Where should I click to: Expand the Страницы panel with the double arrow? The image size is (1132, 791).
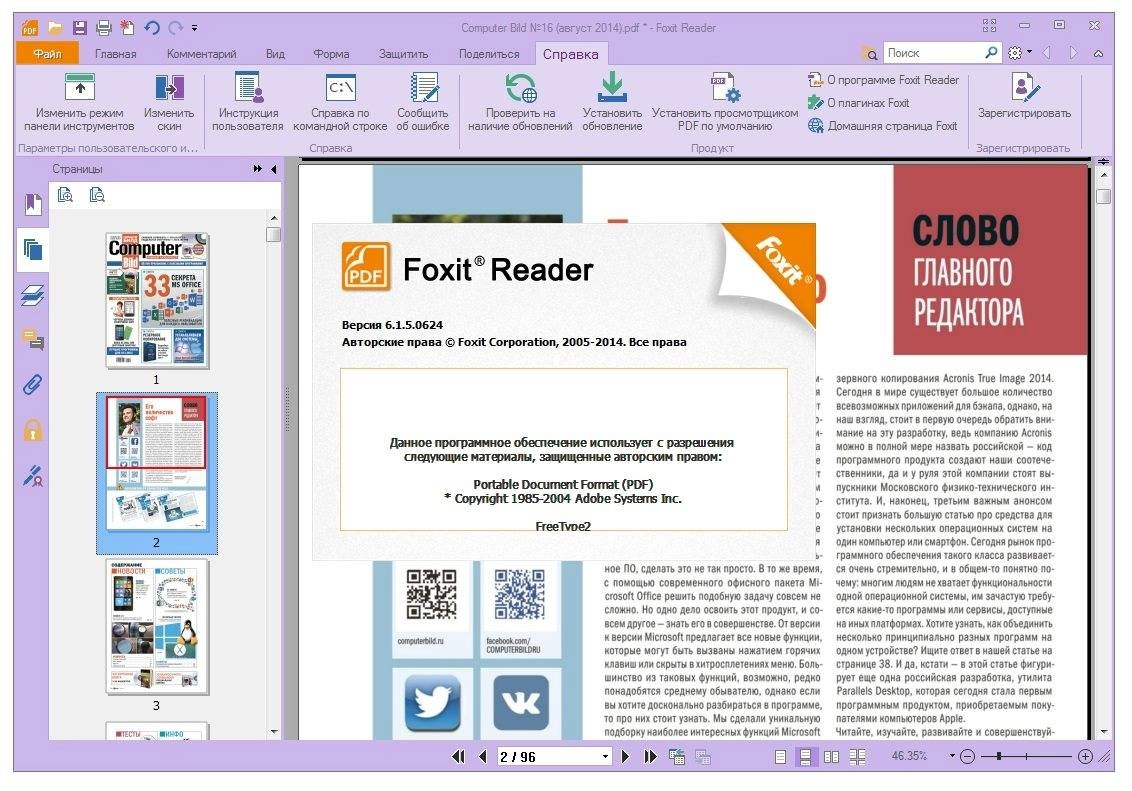pos(258,169)
